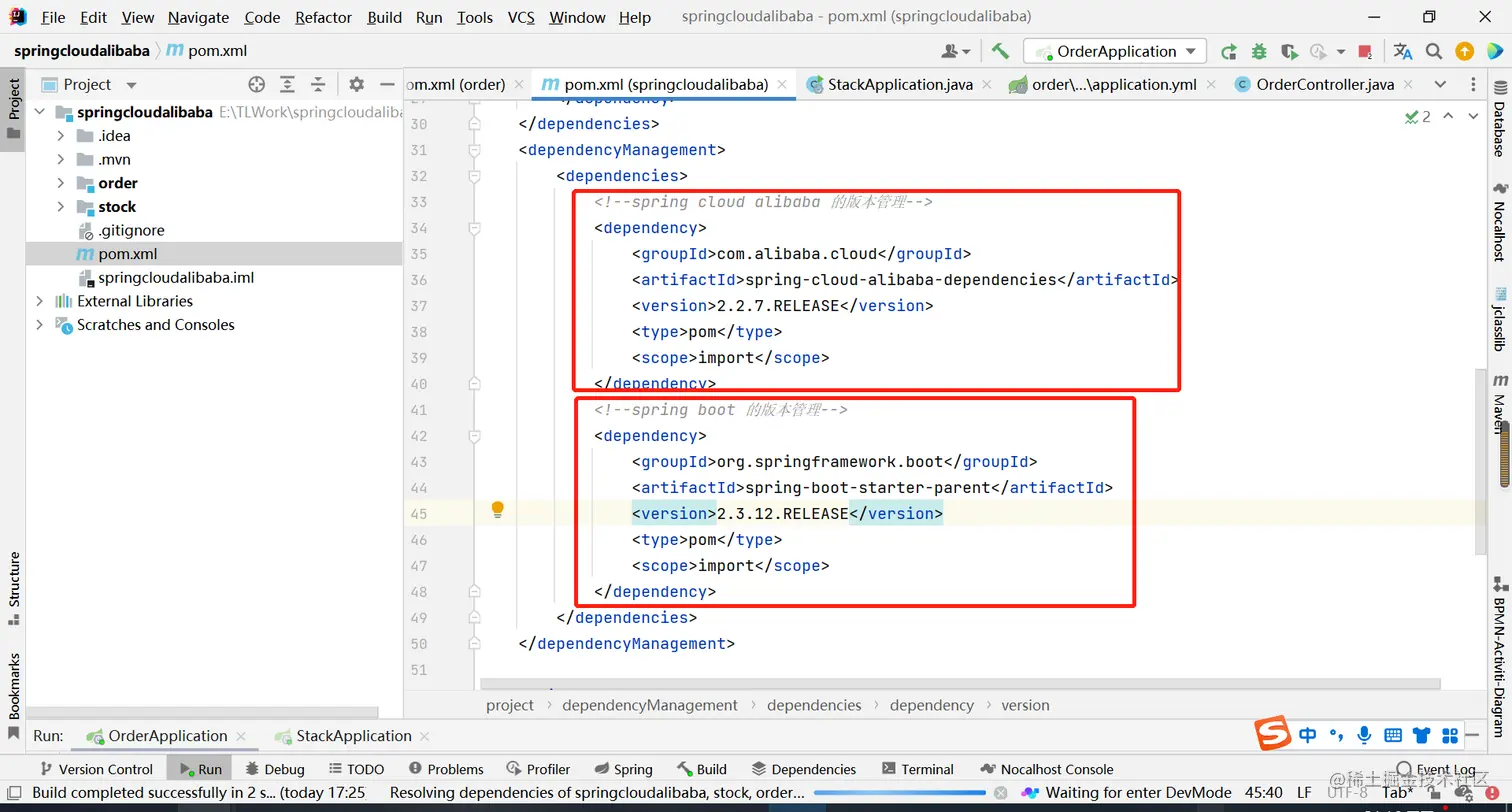The height and width of the screenshot is (812, 1512).
Task: Expand the order module folder
Action: [x=61, y=183]
